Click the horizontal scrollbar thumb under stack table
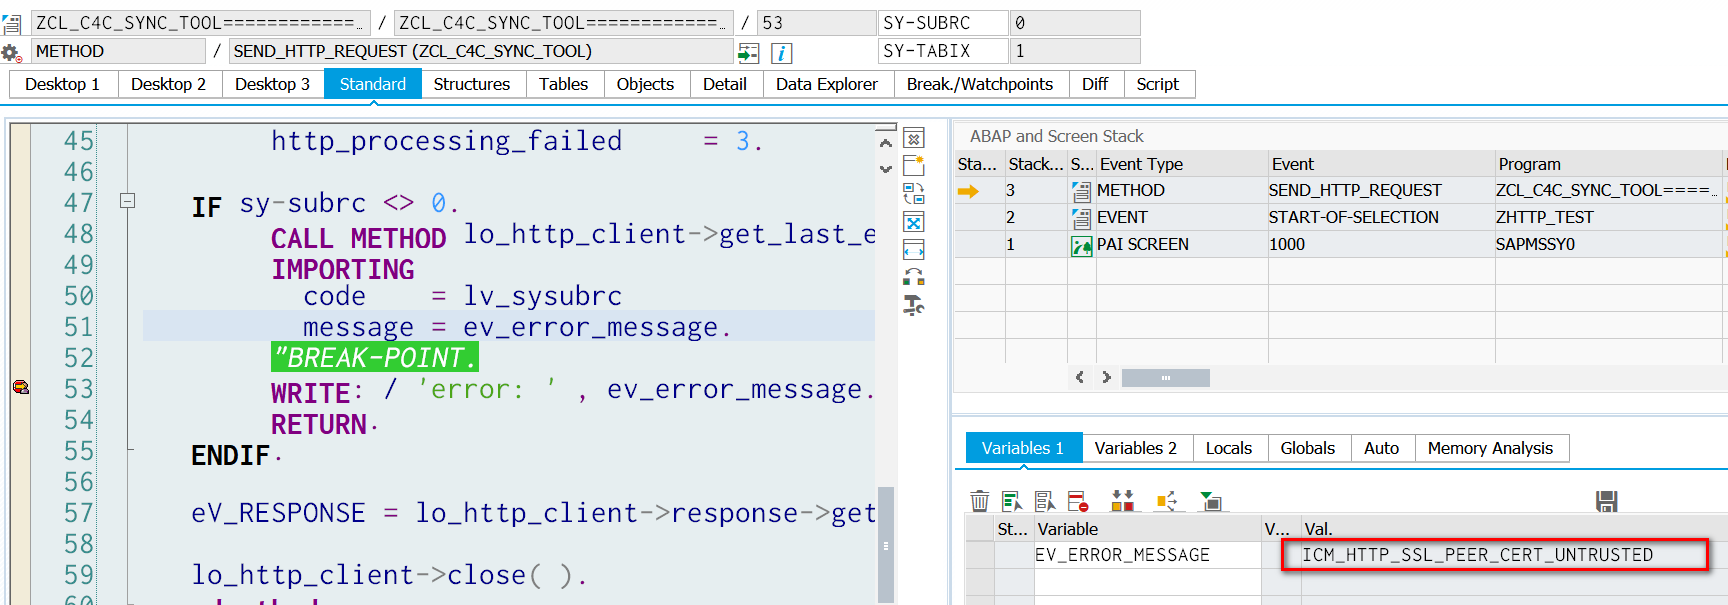The image size is (1728, 605). point(1166,378)
